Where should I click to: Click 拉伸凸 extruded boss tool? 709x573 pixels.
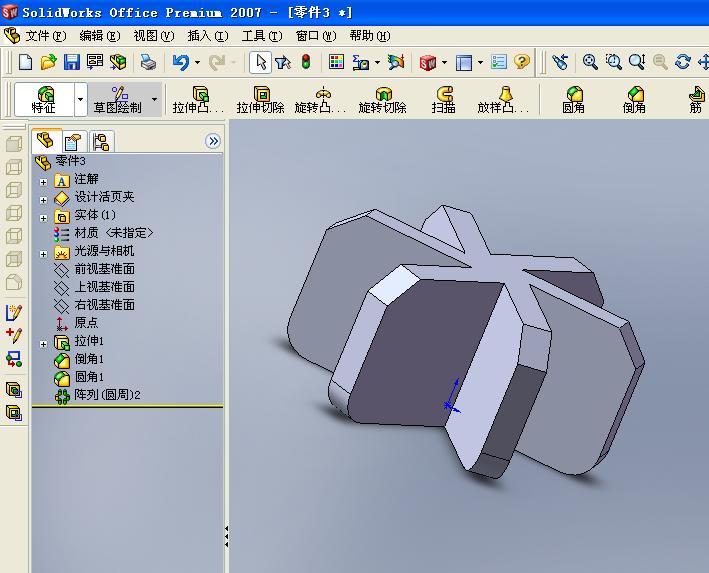(x=198, y=99)
